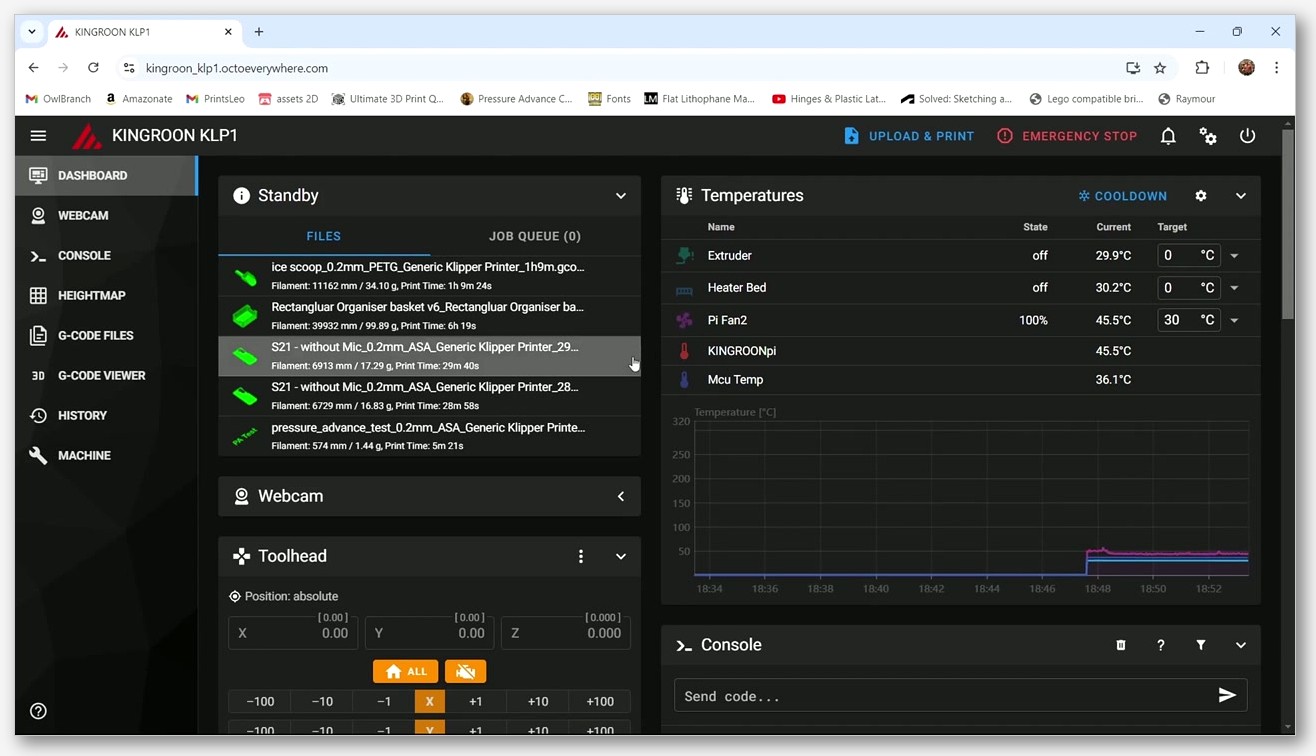Go back in browser
Viewport: 1316px width, 756px height.
pos(34,68)
